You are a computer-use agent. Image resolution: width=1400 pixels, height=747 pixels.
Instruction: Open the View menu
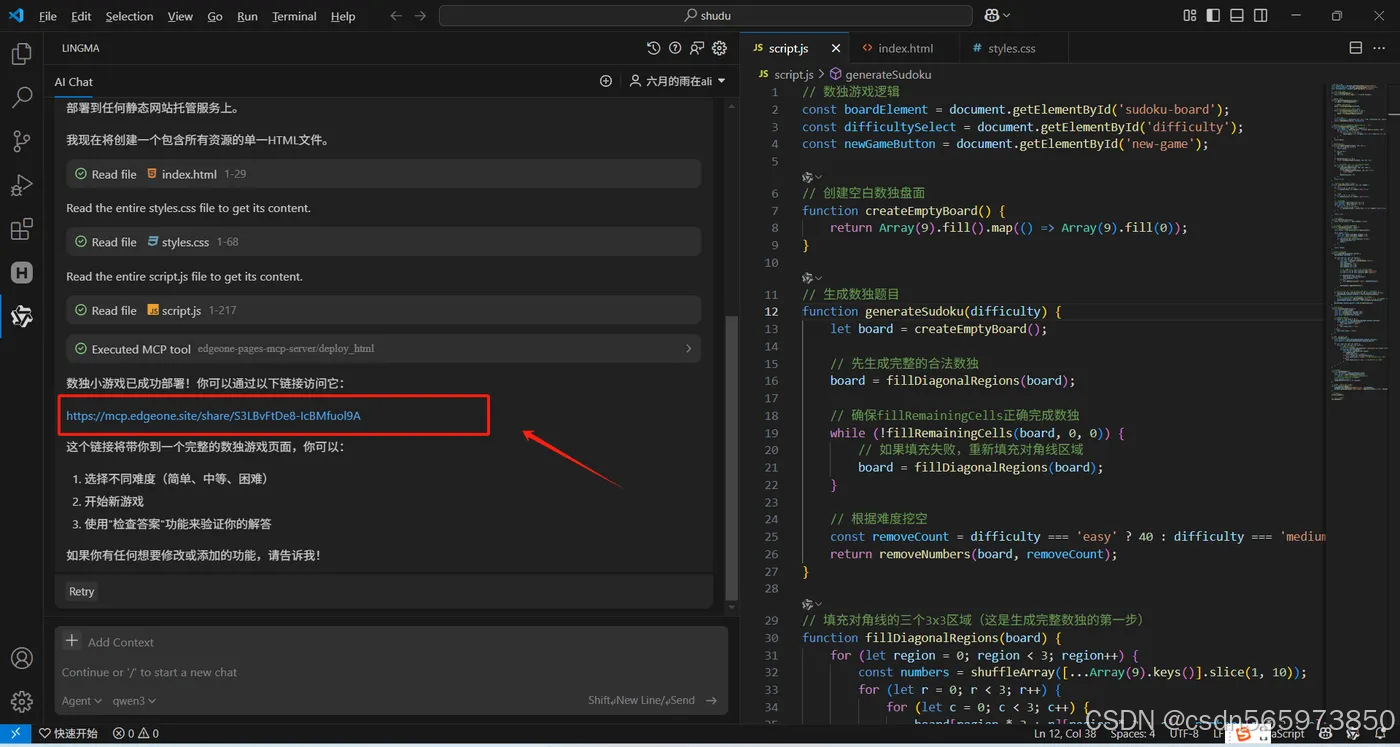(181, 16)
